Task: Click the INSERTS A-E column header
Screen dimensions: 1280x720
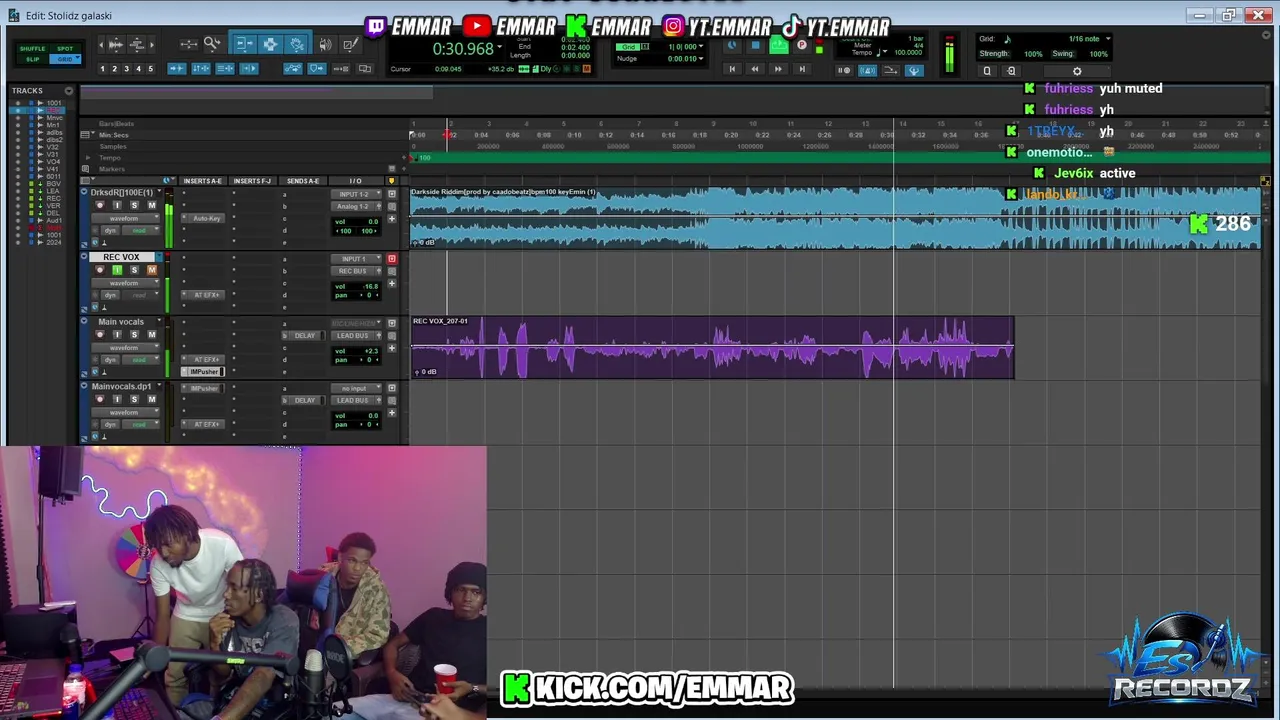Action: [203, 181]
